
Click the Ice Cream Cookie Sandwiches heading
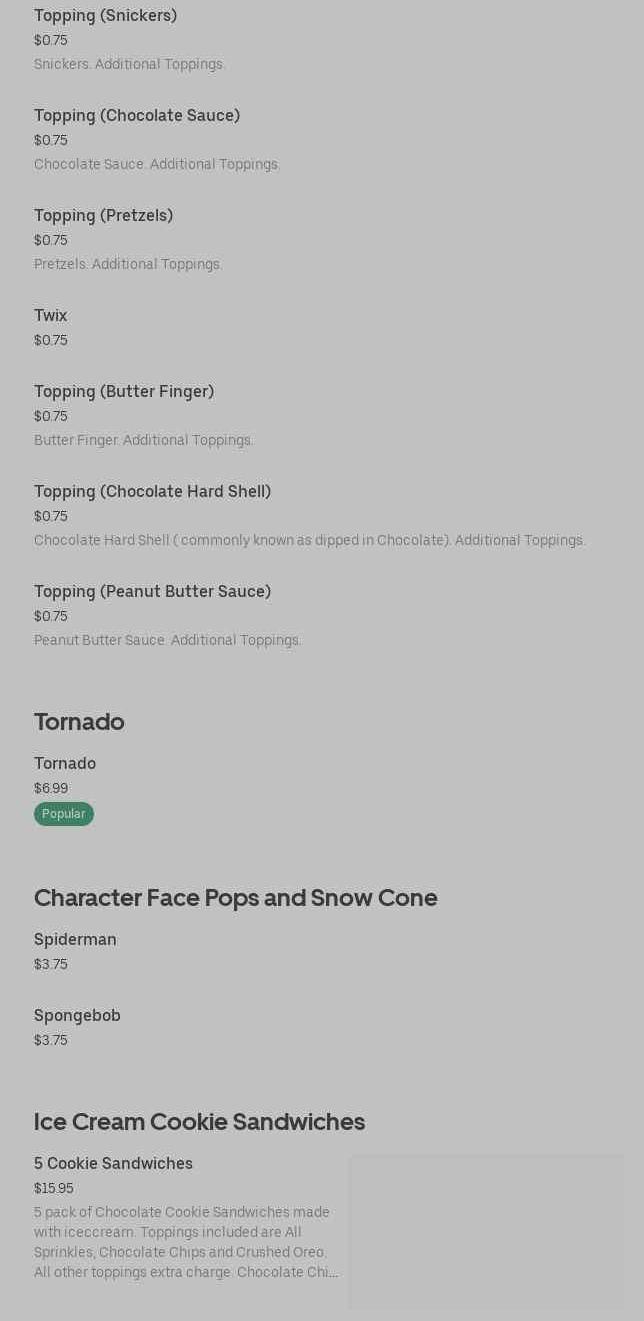(199, 1122)
